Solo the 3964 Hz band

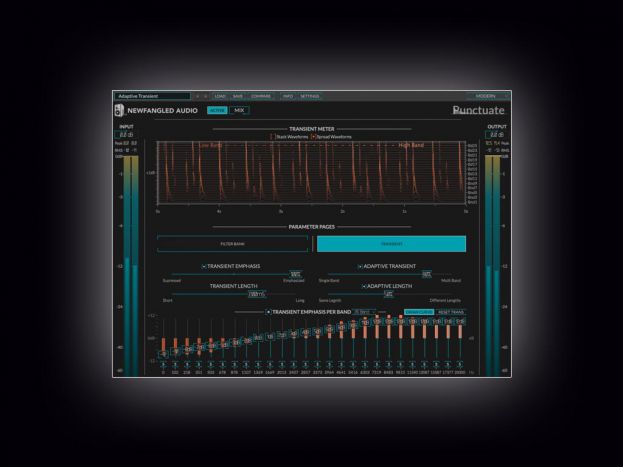329,364
